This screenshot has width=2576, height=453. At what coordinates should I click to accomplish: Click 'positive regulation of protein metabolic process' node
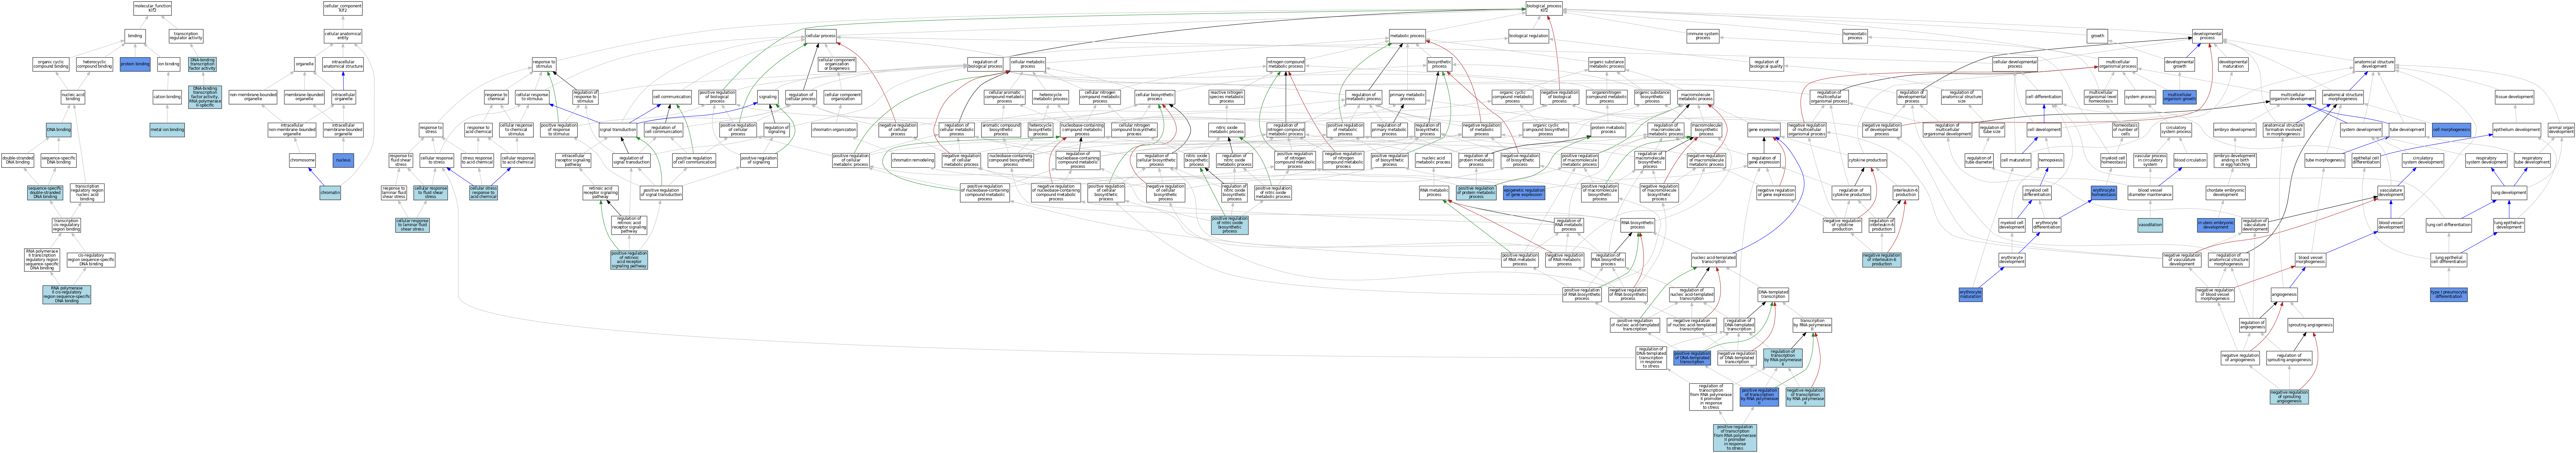click(x=1476, y=192)
